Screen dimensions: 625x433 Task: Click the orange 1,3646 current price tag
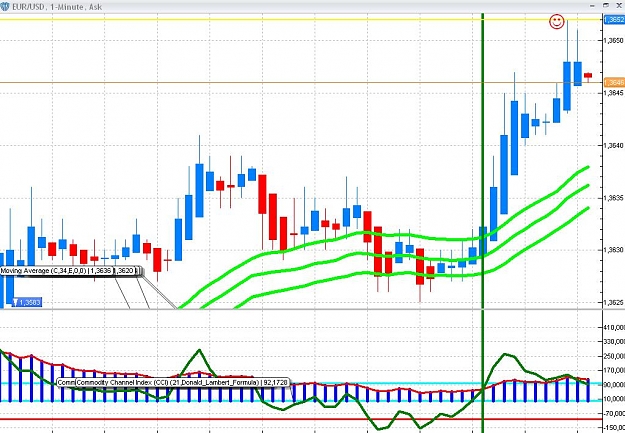coord(614,83)
